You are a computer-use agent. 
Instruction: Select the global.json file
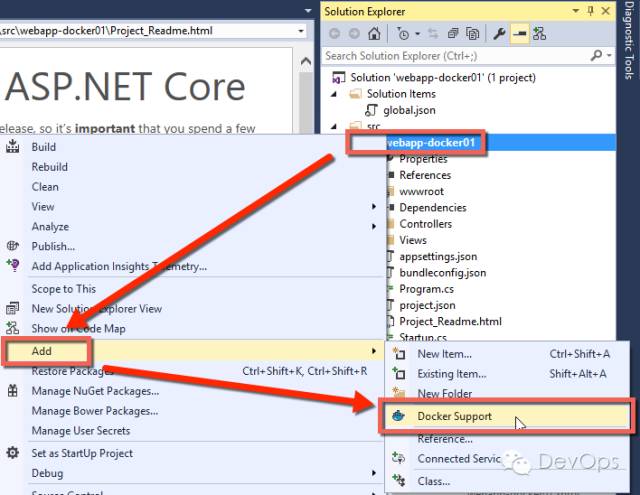[x=409, y=110]
